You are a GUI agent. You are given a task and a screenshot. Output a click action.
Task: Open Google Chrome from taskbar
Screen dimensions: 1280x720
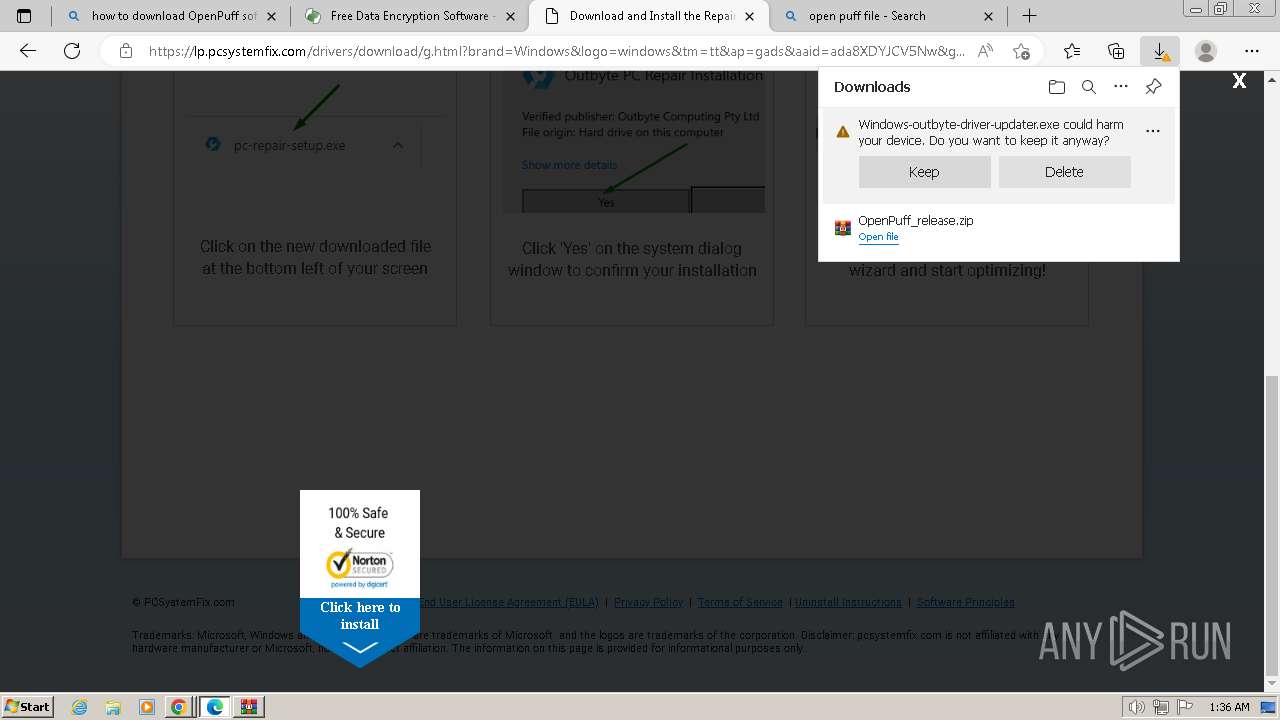coord(179,707)
